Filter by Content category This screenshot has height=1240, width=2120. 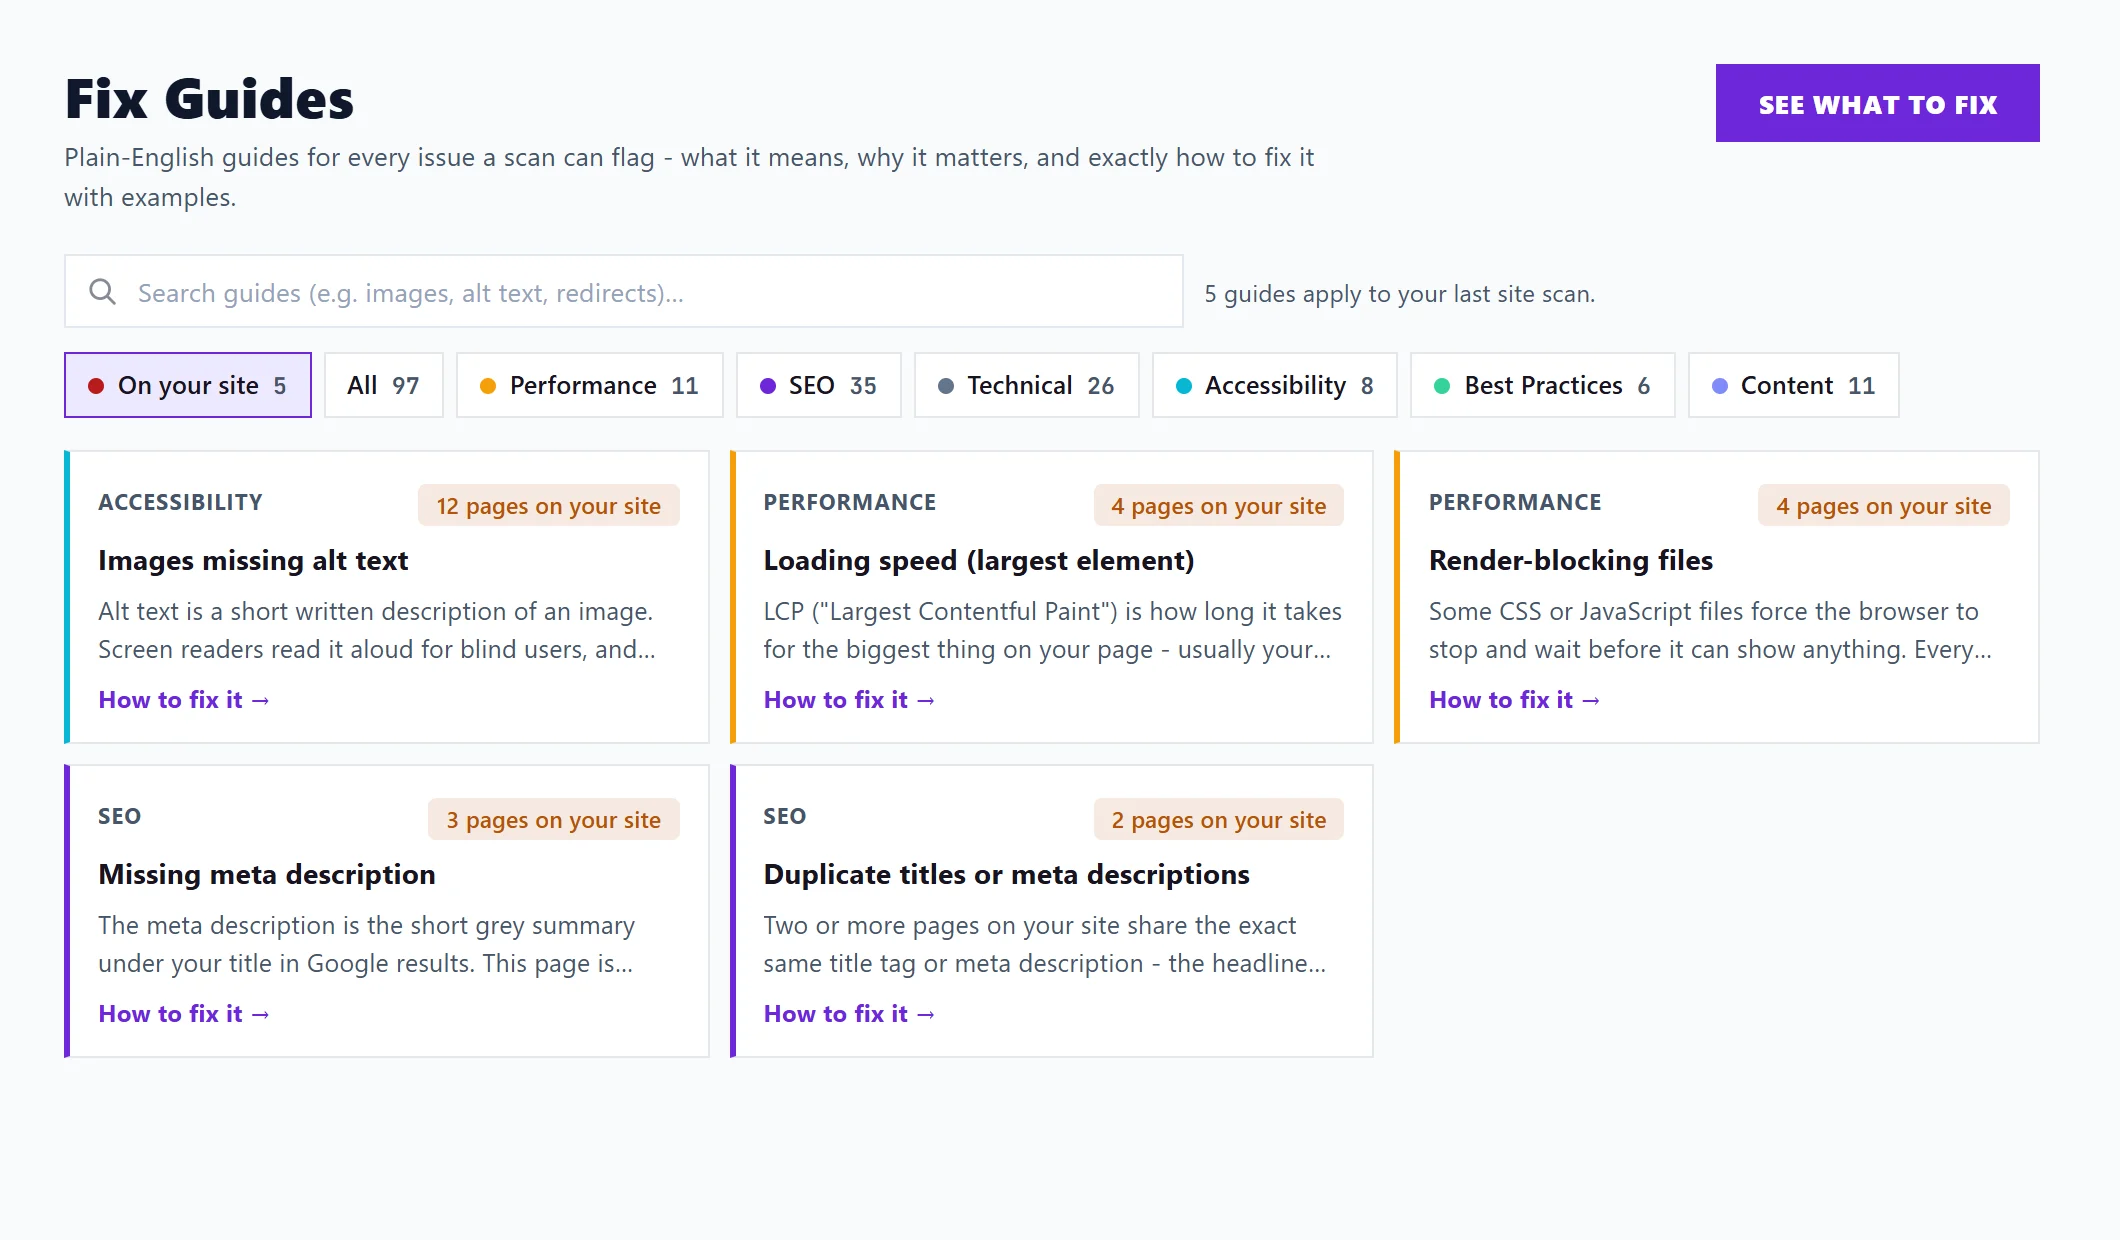click(x=1793, y=385)
